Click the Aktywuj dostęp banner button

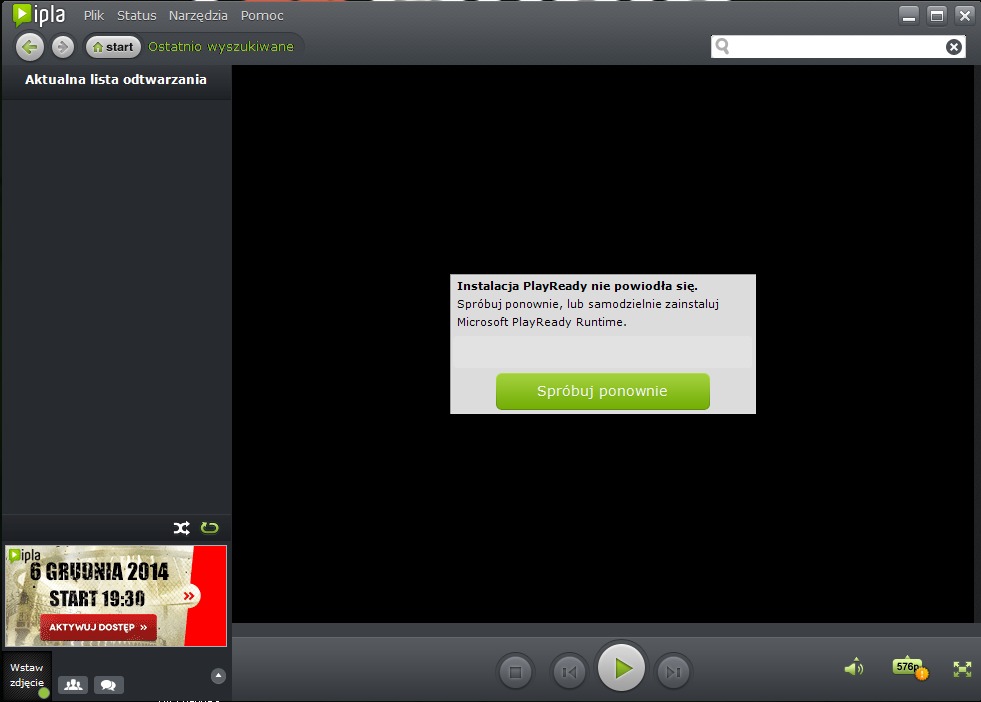coord(98,628)
